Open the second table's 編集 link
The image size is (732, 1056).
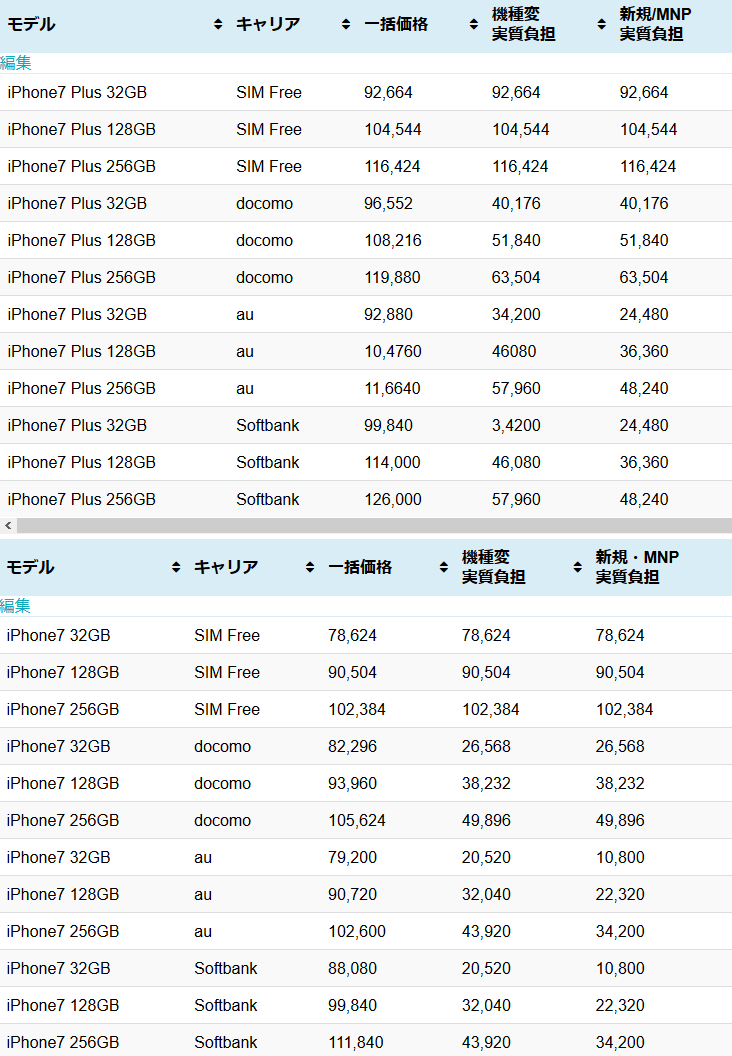pyautogui.click(x=15, y=605)
